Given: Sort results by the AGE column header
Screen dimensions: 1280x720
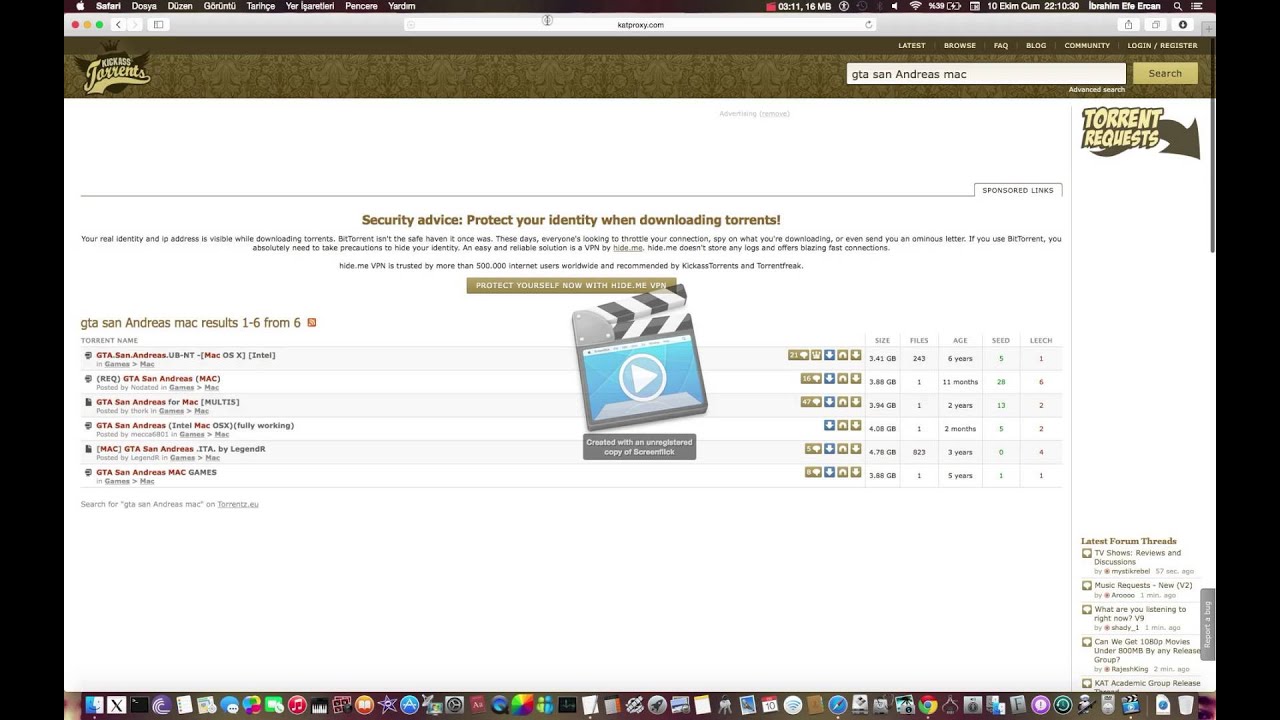Looking at the screenshot, I should 960,340.
